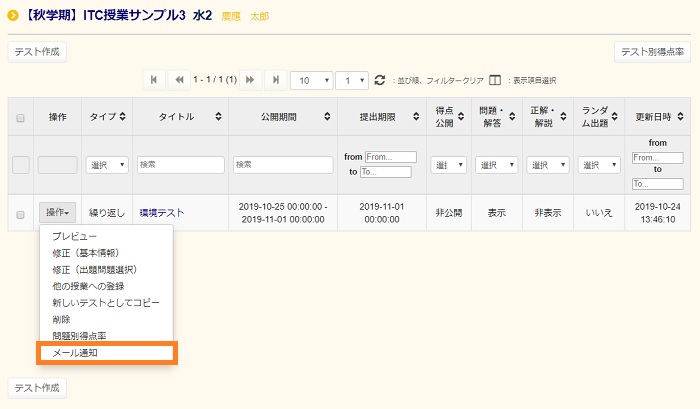Viewport: 700px width, 409px height.
Task: Click the refresh icon to clear sort and filters
Action: click(x=379, y=80)
